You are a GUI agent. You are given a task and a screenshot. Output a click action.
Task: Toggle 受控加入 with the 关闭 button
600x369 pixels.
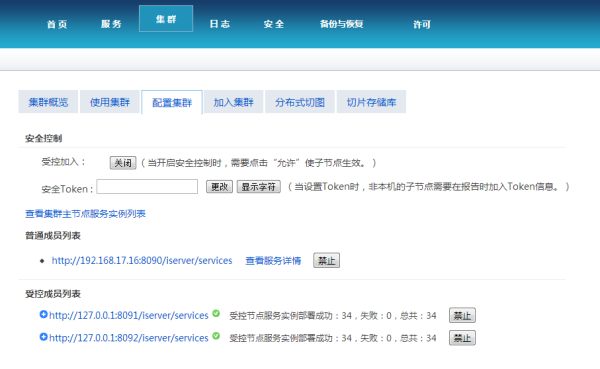(x=123, y=163)
